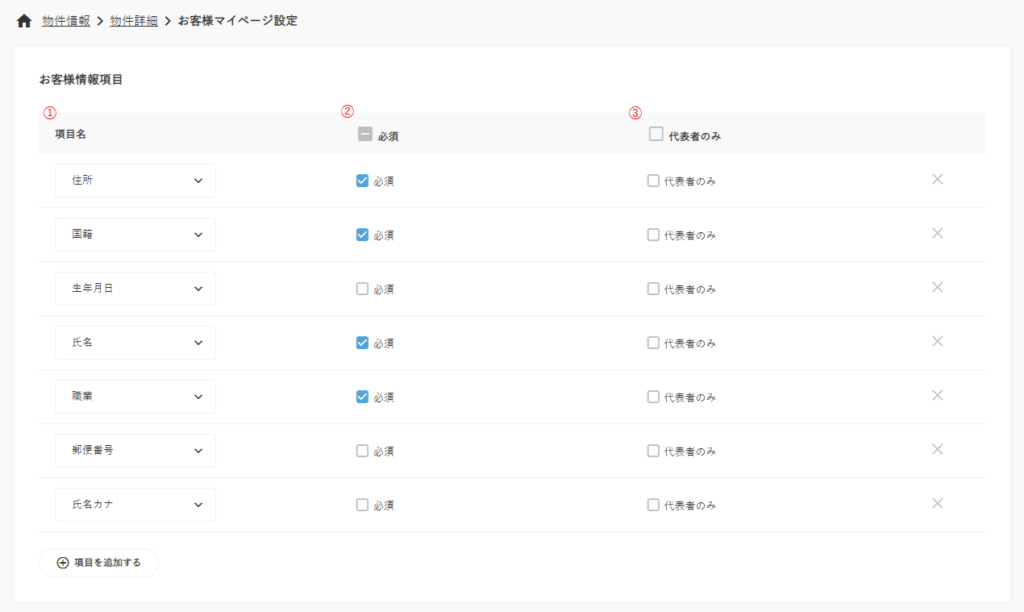
Task: Enable 必須 for the 生年月日 row
Action: pyautogui.click(x=362, y=289)
